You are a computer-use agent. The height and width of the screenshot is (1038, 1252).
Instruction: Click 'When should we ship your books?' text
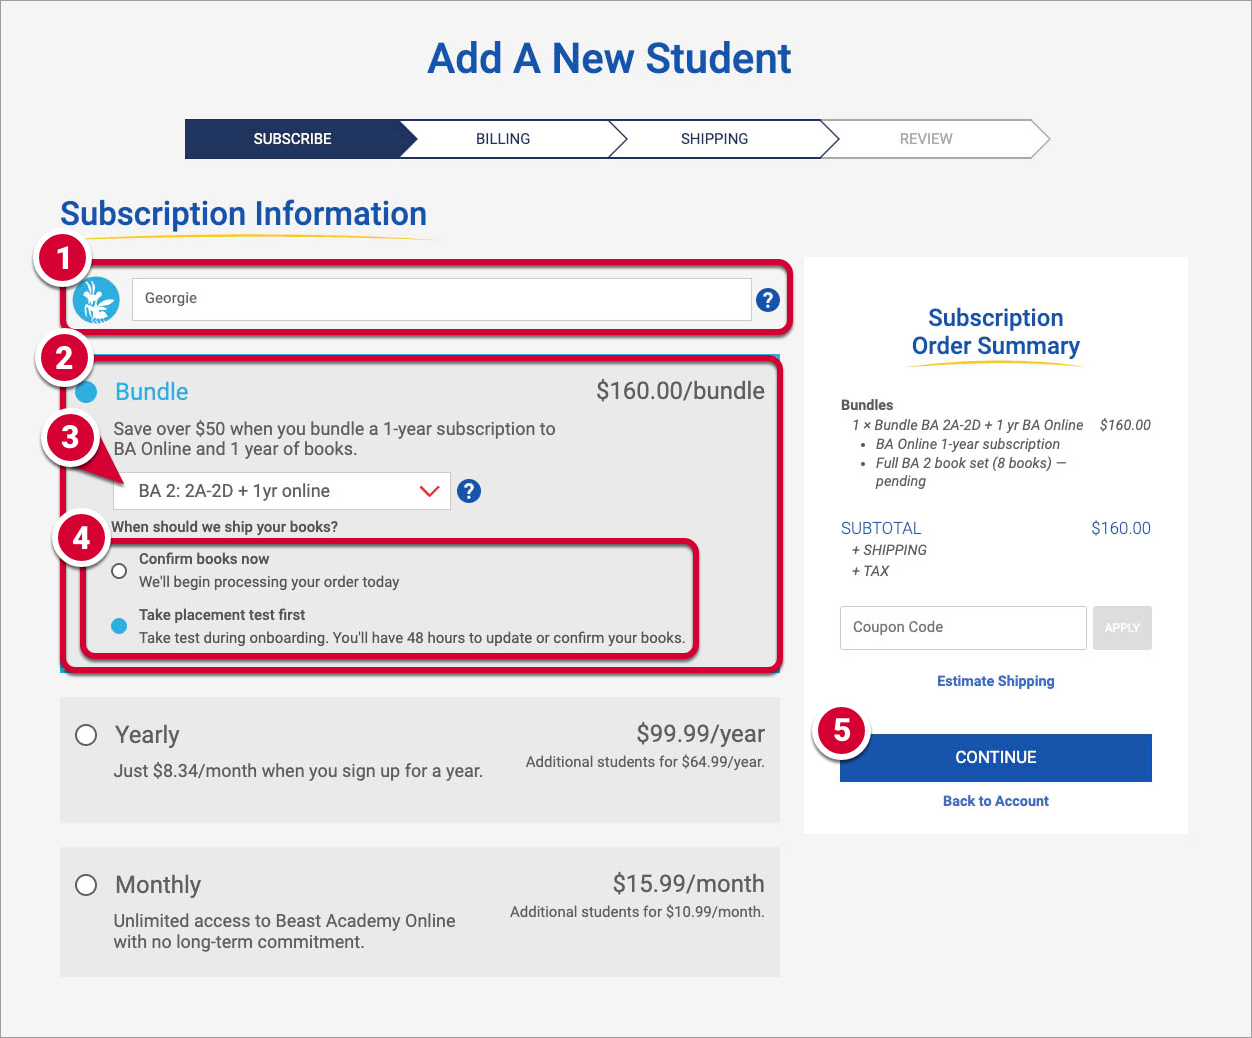(x=225, y=527)
